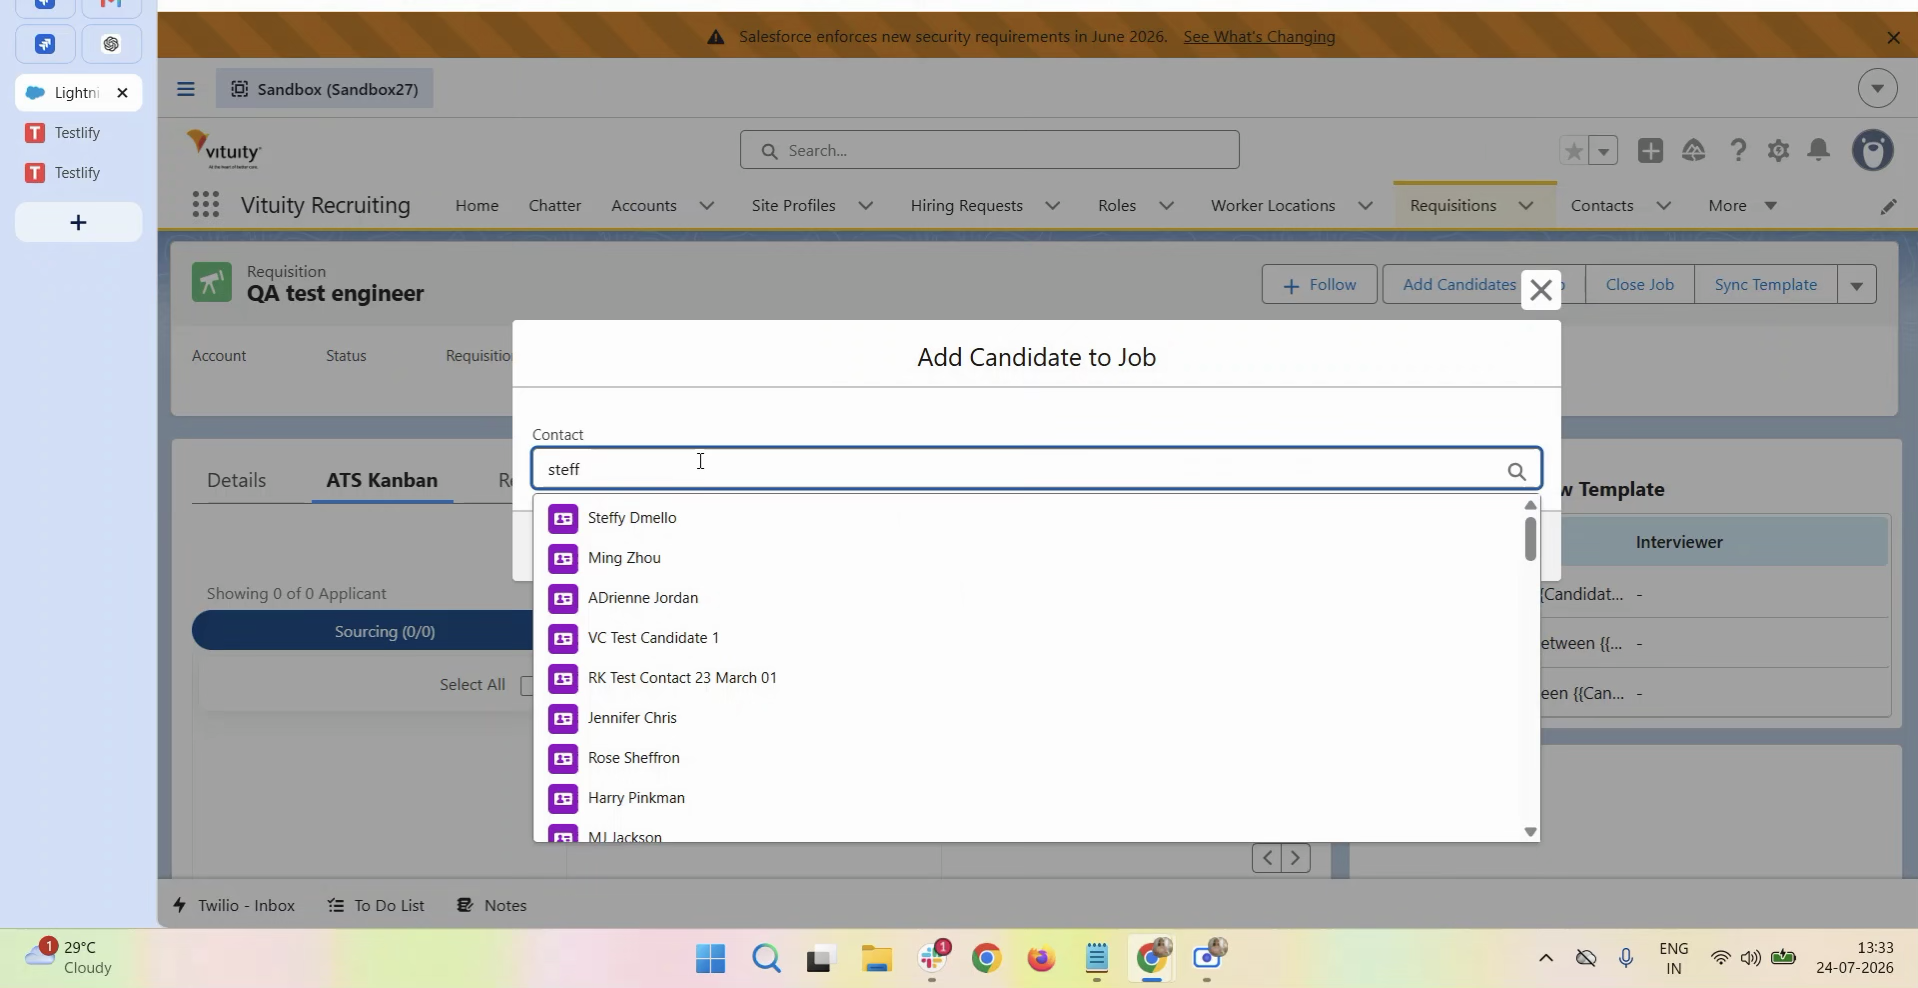Open the Chatter tab
This screenshot has width=1918, height=988.
tap(555, 206)
